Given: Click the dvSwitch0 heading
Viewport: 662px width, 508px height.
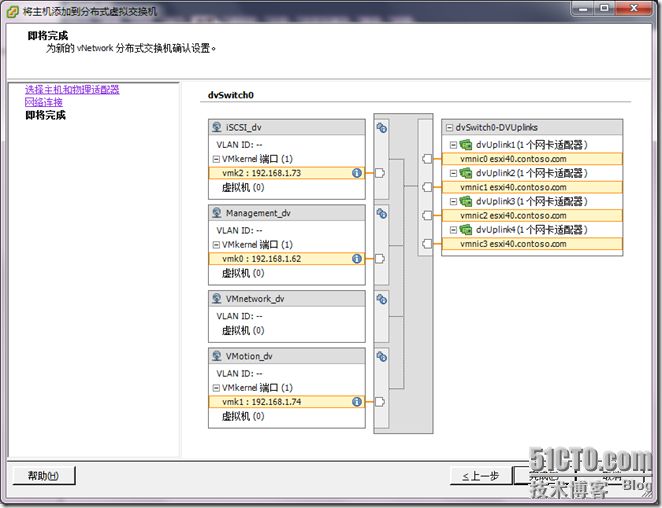Looking at the screenshot, I should [231, 95].
